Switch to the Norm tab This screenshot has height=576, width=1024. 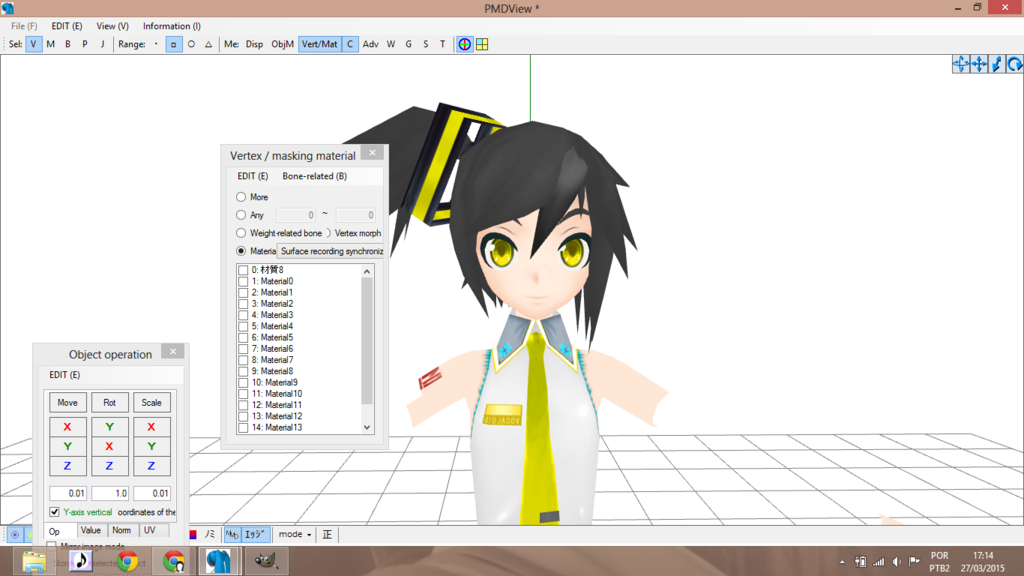pos(121,530)
